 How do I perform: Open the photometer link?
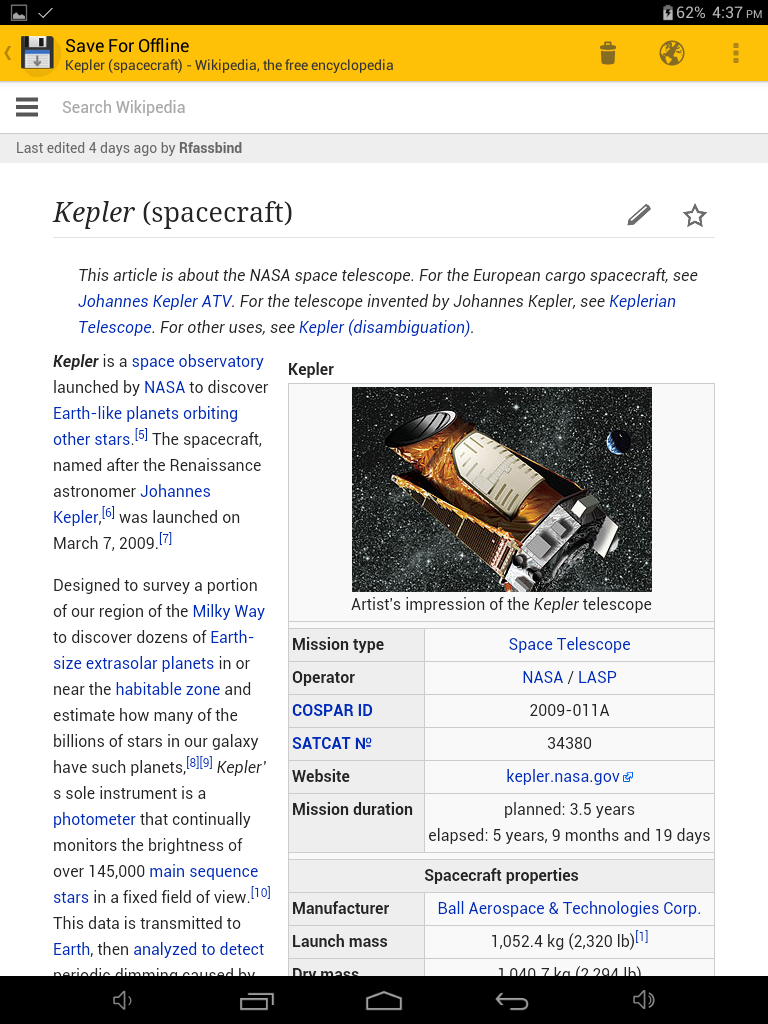pos(94,819)
